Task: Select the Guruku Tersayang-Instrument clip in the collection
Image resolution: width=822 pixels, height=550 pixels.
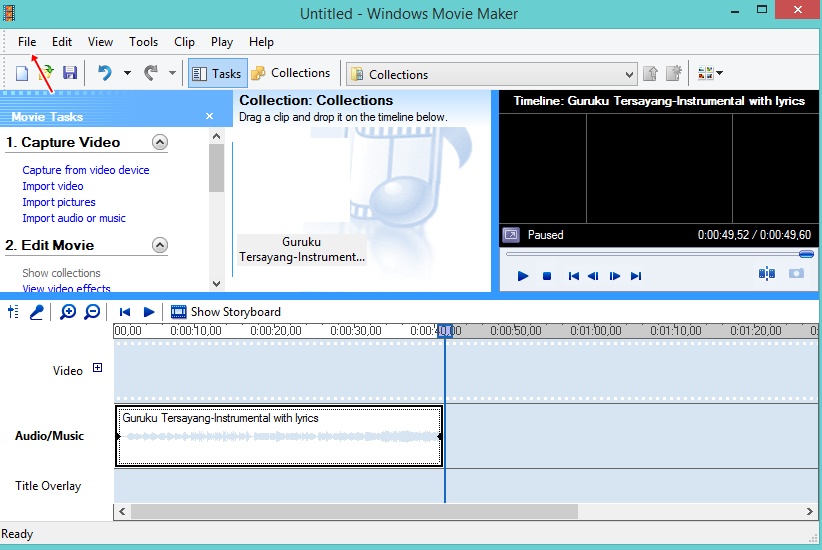Action: pos(301,250)
